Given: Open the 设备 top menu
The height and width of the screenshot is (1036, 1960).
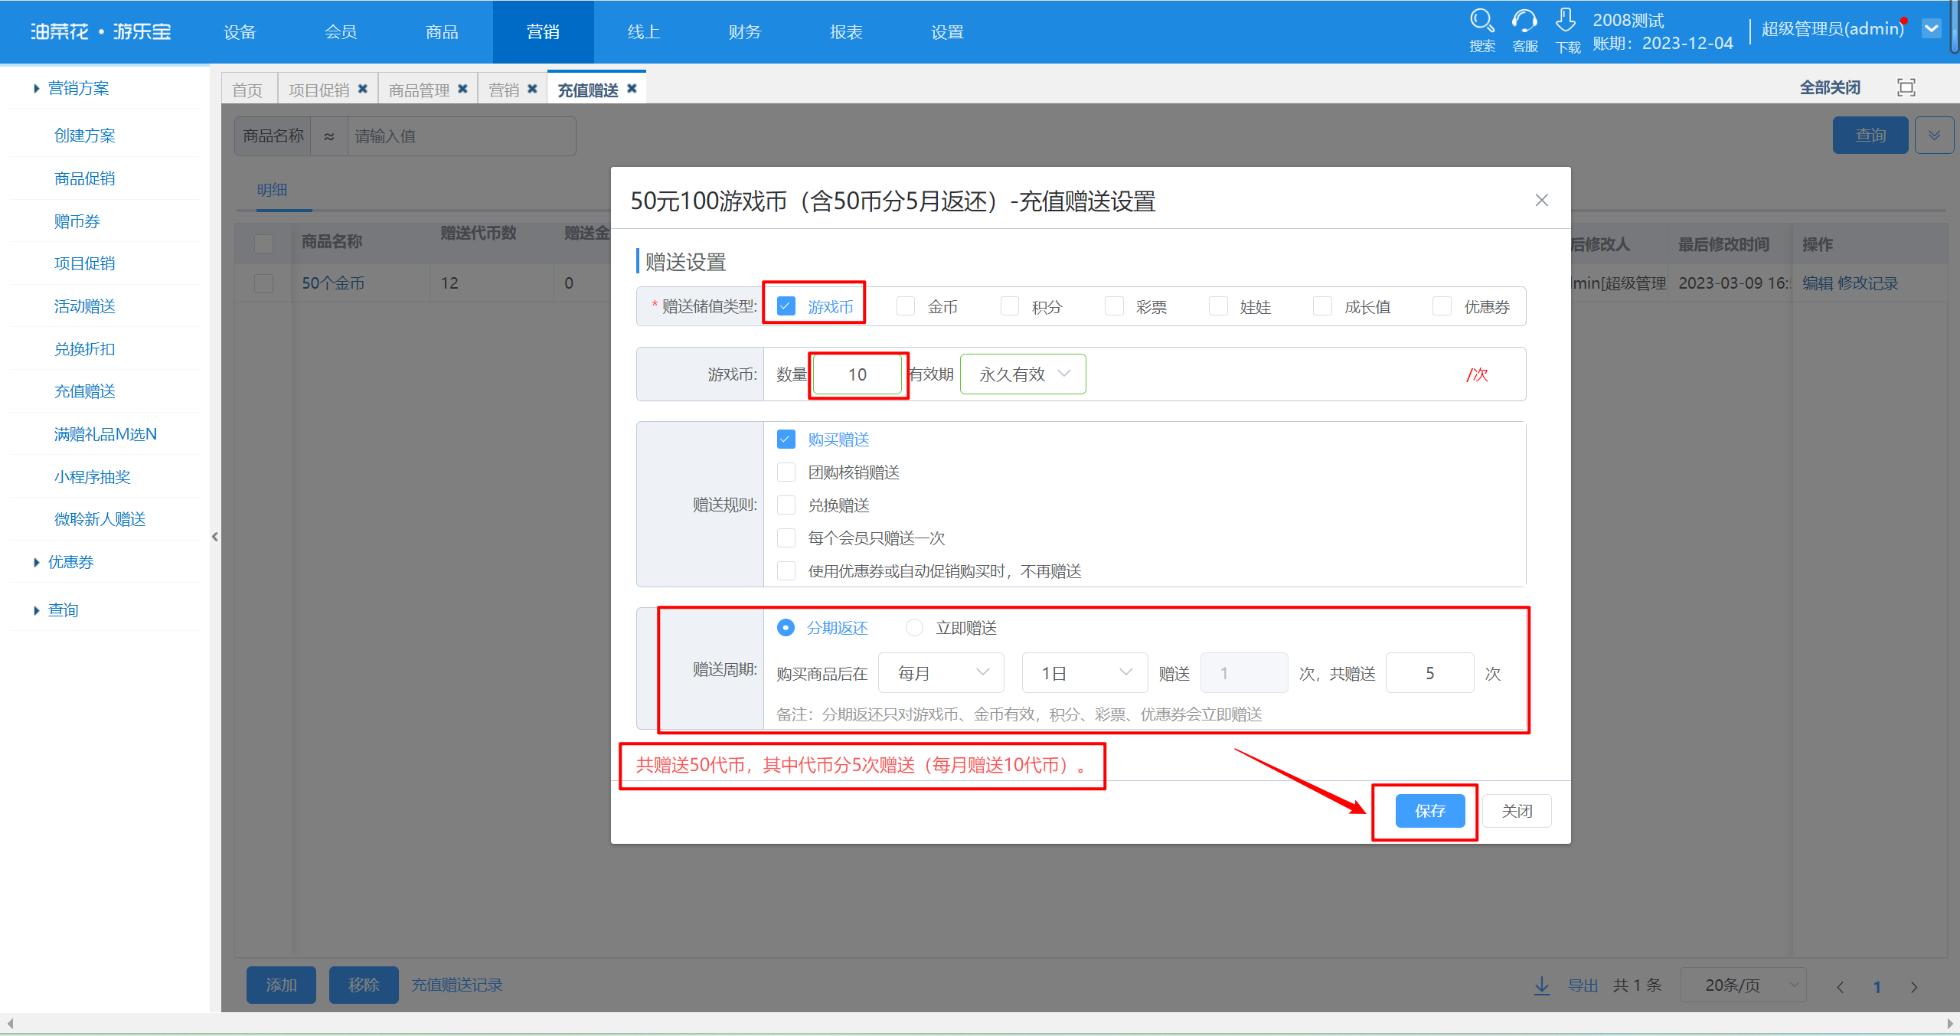Looking at the screenshot, I should point(240,32).
